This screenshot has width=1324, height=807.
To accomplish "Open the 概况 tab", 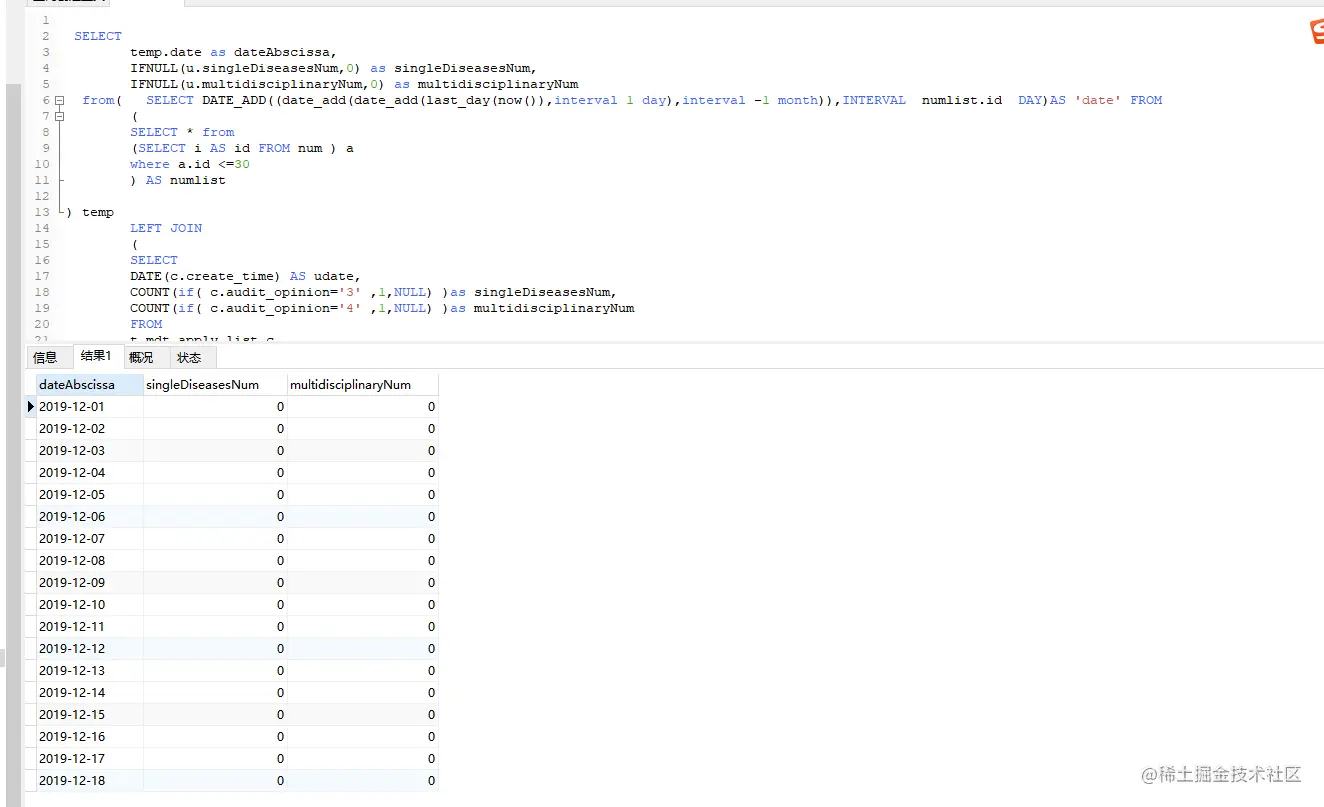I will (141, 356).
